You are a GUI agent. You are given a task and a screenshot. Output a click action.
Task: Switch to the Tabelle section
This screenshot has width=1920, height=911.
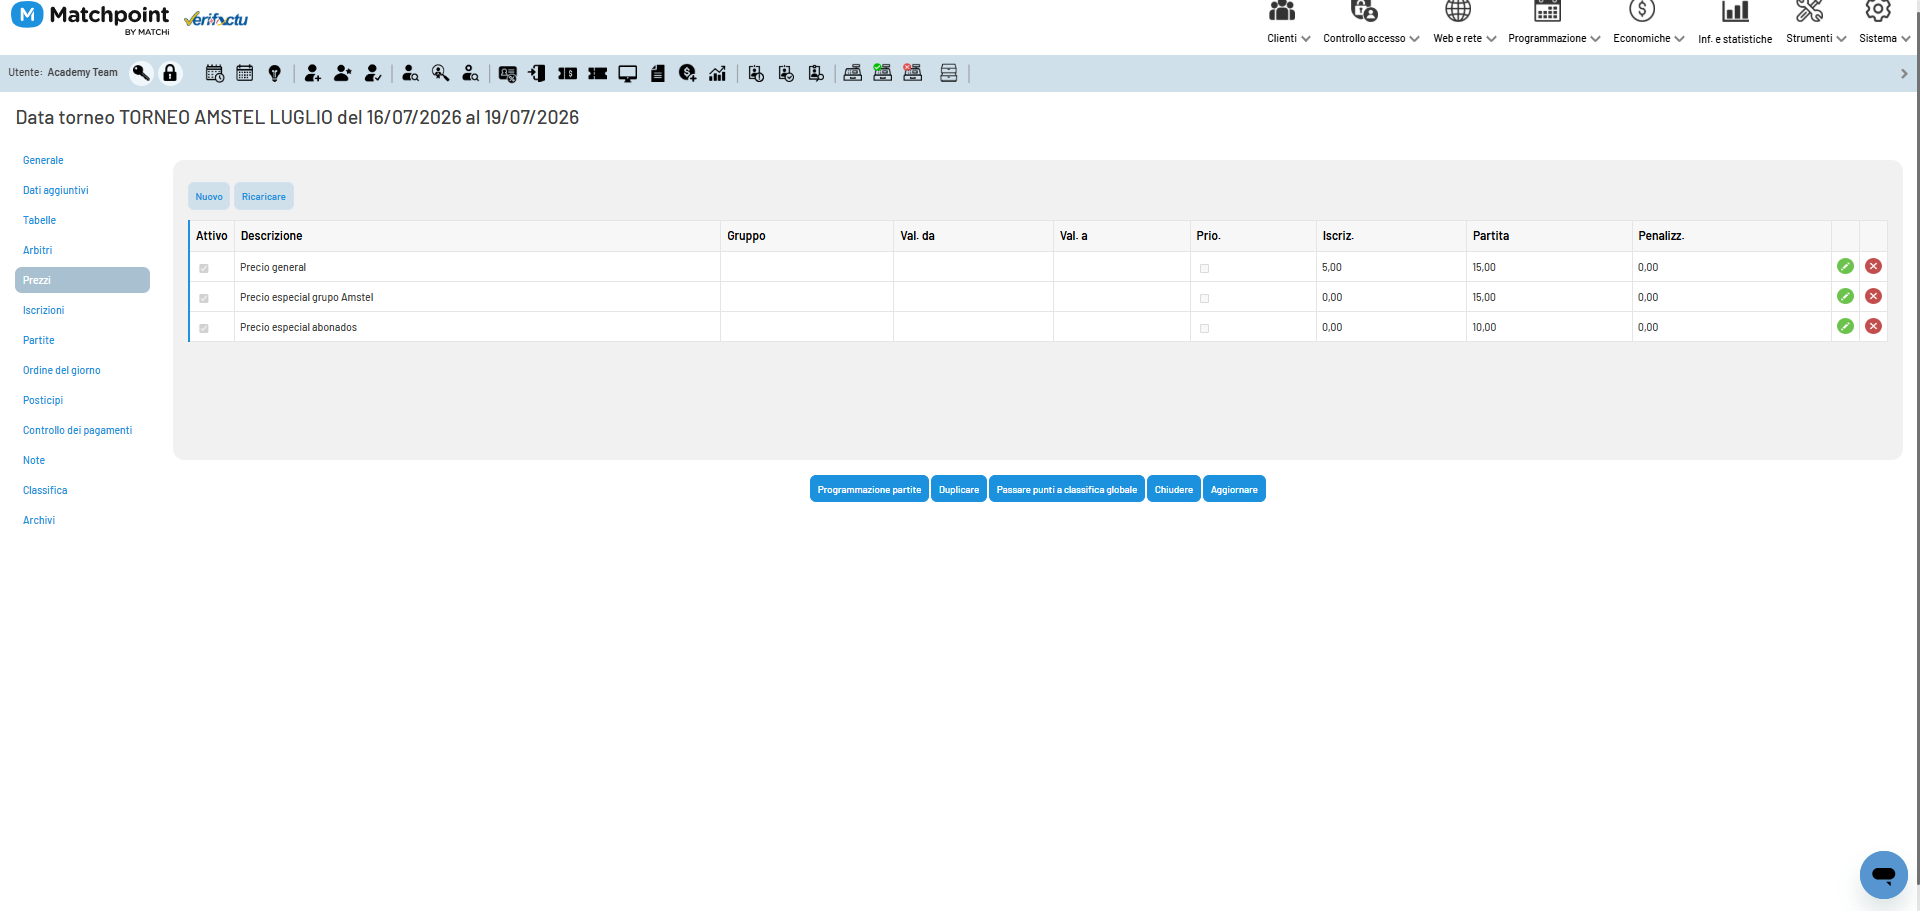[x=39, y=220]
